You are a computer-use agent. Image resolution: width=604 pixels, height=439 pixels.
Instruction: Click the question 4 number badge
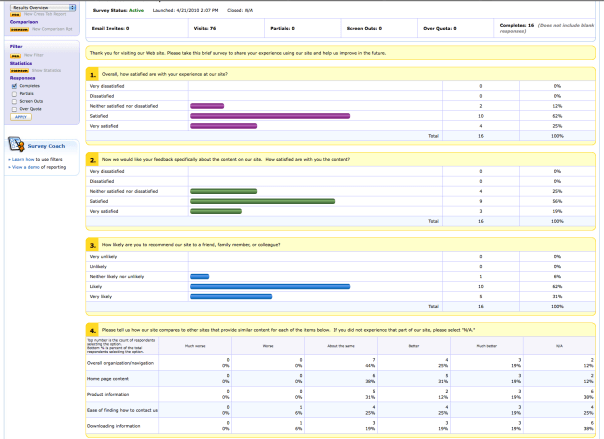click(x=92, y=329)
